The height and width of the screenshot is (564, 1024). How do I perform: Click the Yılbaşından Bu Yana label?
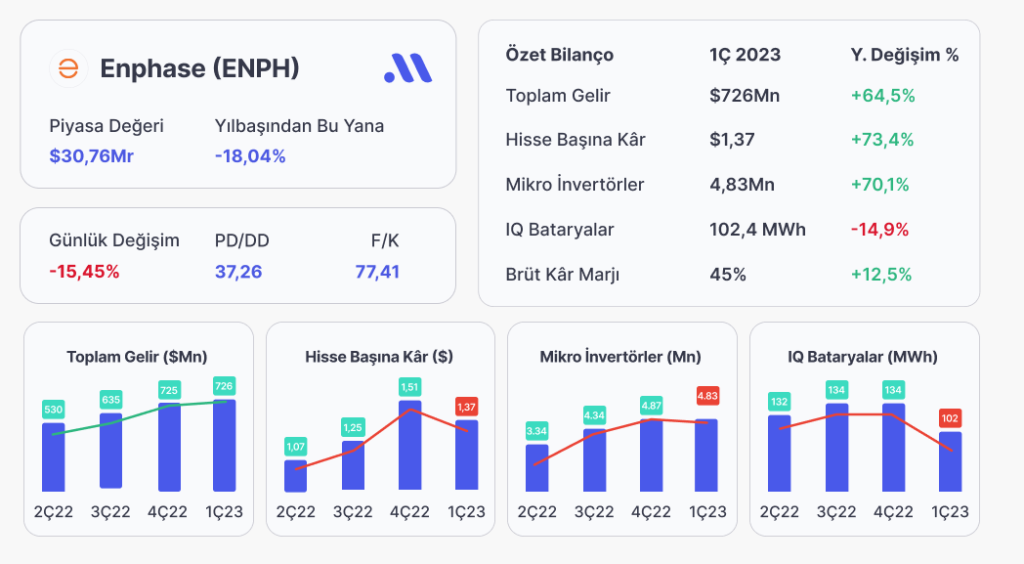[299, 126]
